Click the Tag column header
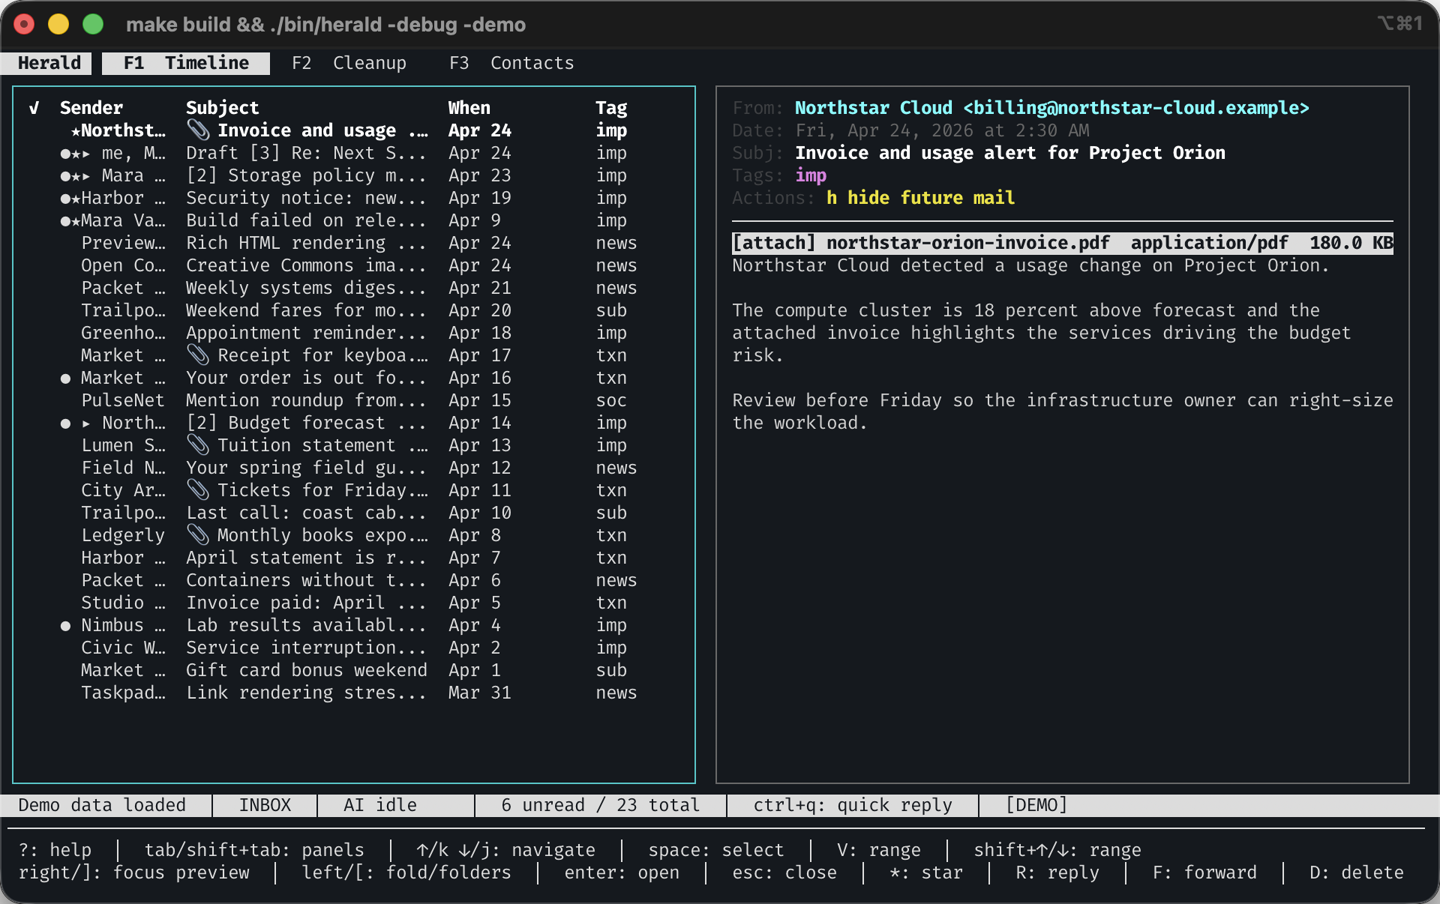Image resolution: width=1440 pixels, height=904 pixels. [x=611, y=108]
